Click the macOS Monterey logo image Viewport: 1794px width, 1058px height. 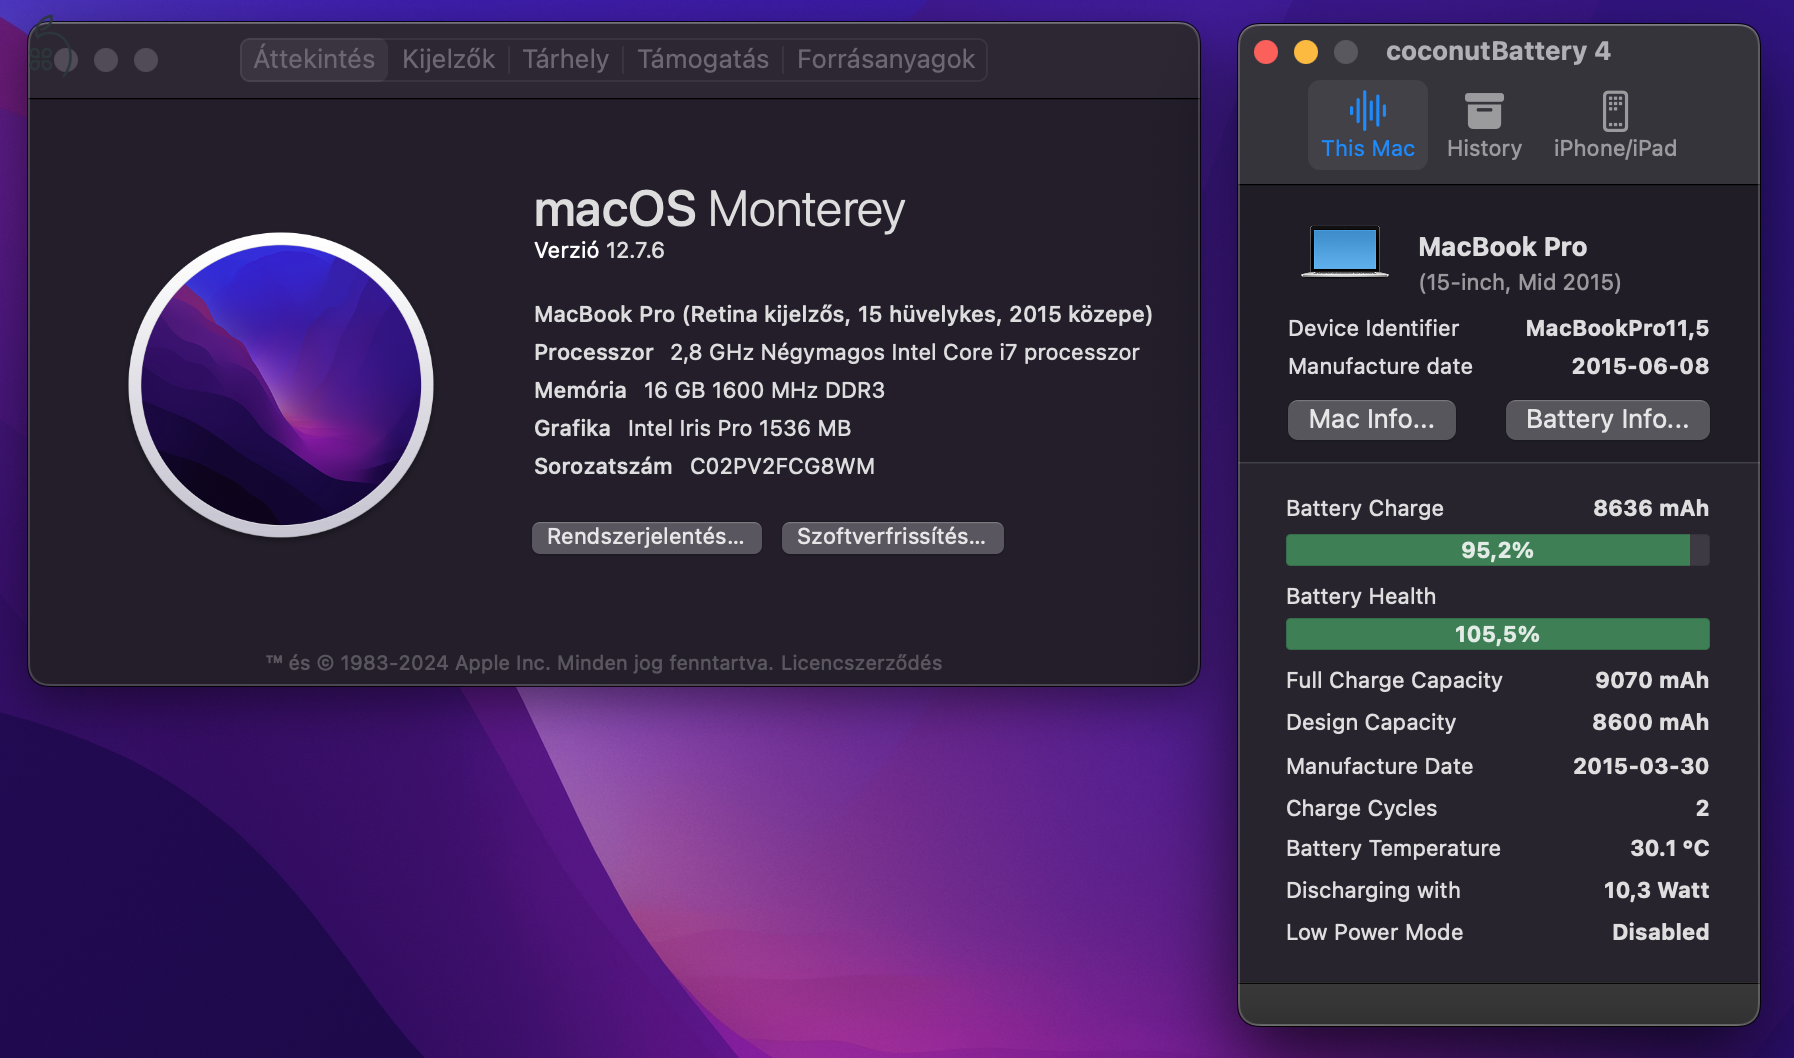281,385
